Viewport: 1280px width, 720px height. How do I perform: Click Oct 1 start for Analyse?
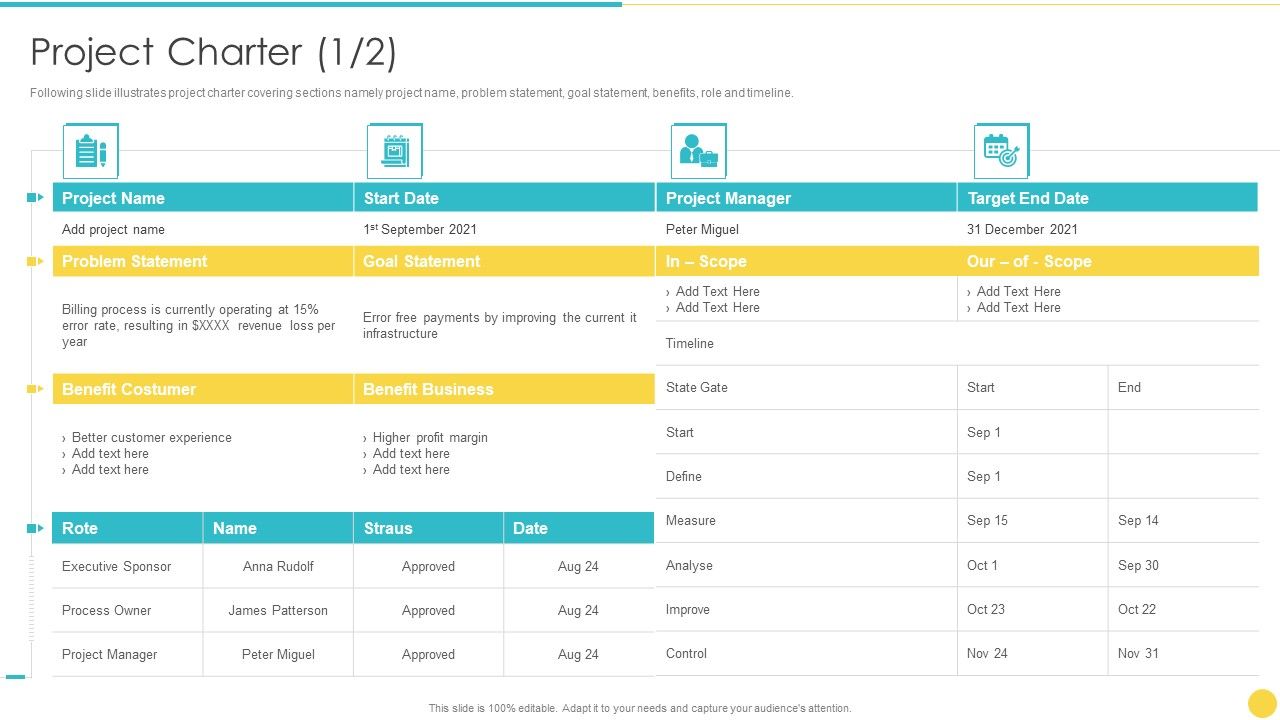click(982, 565)
